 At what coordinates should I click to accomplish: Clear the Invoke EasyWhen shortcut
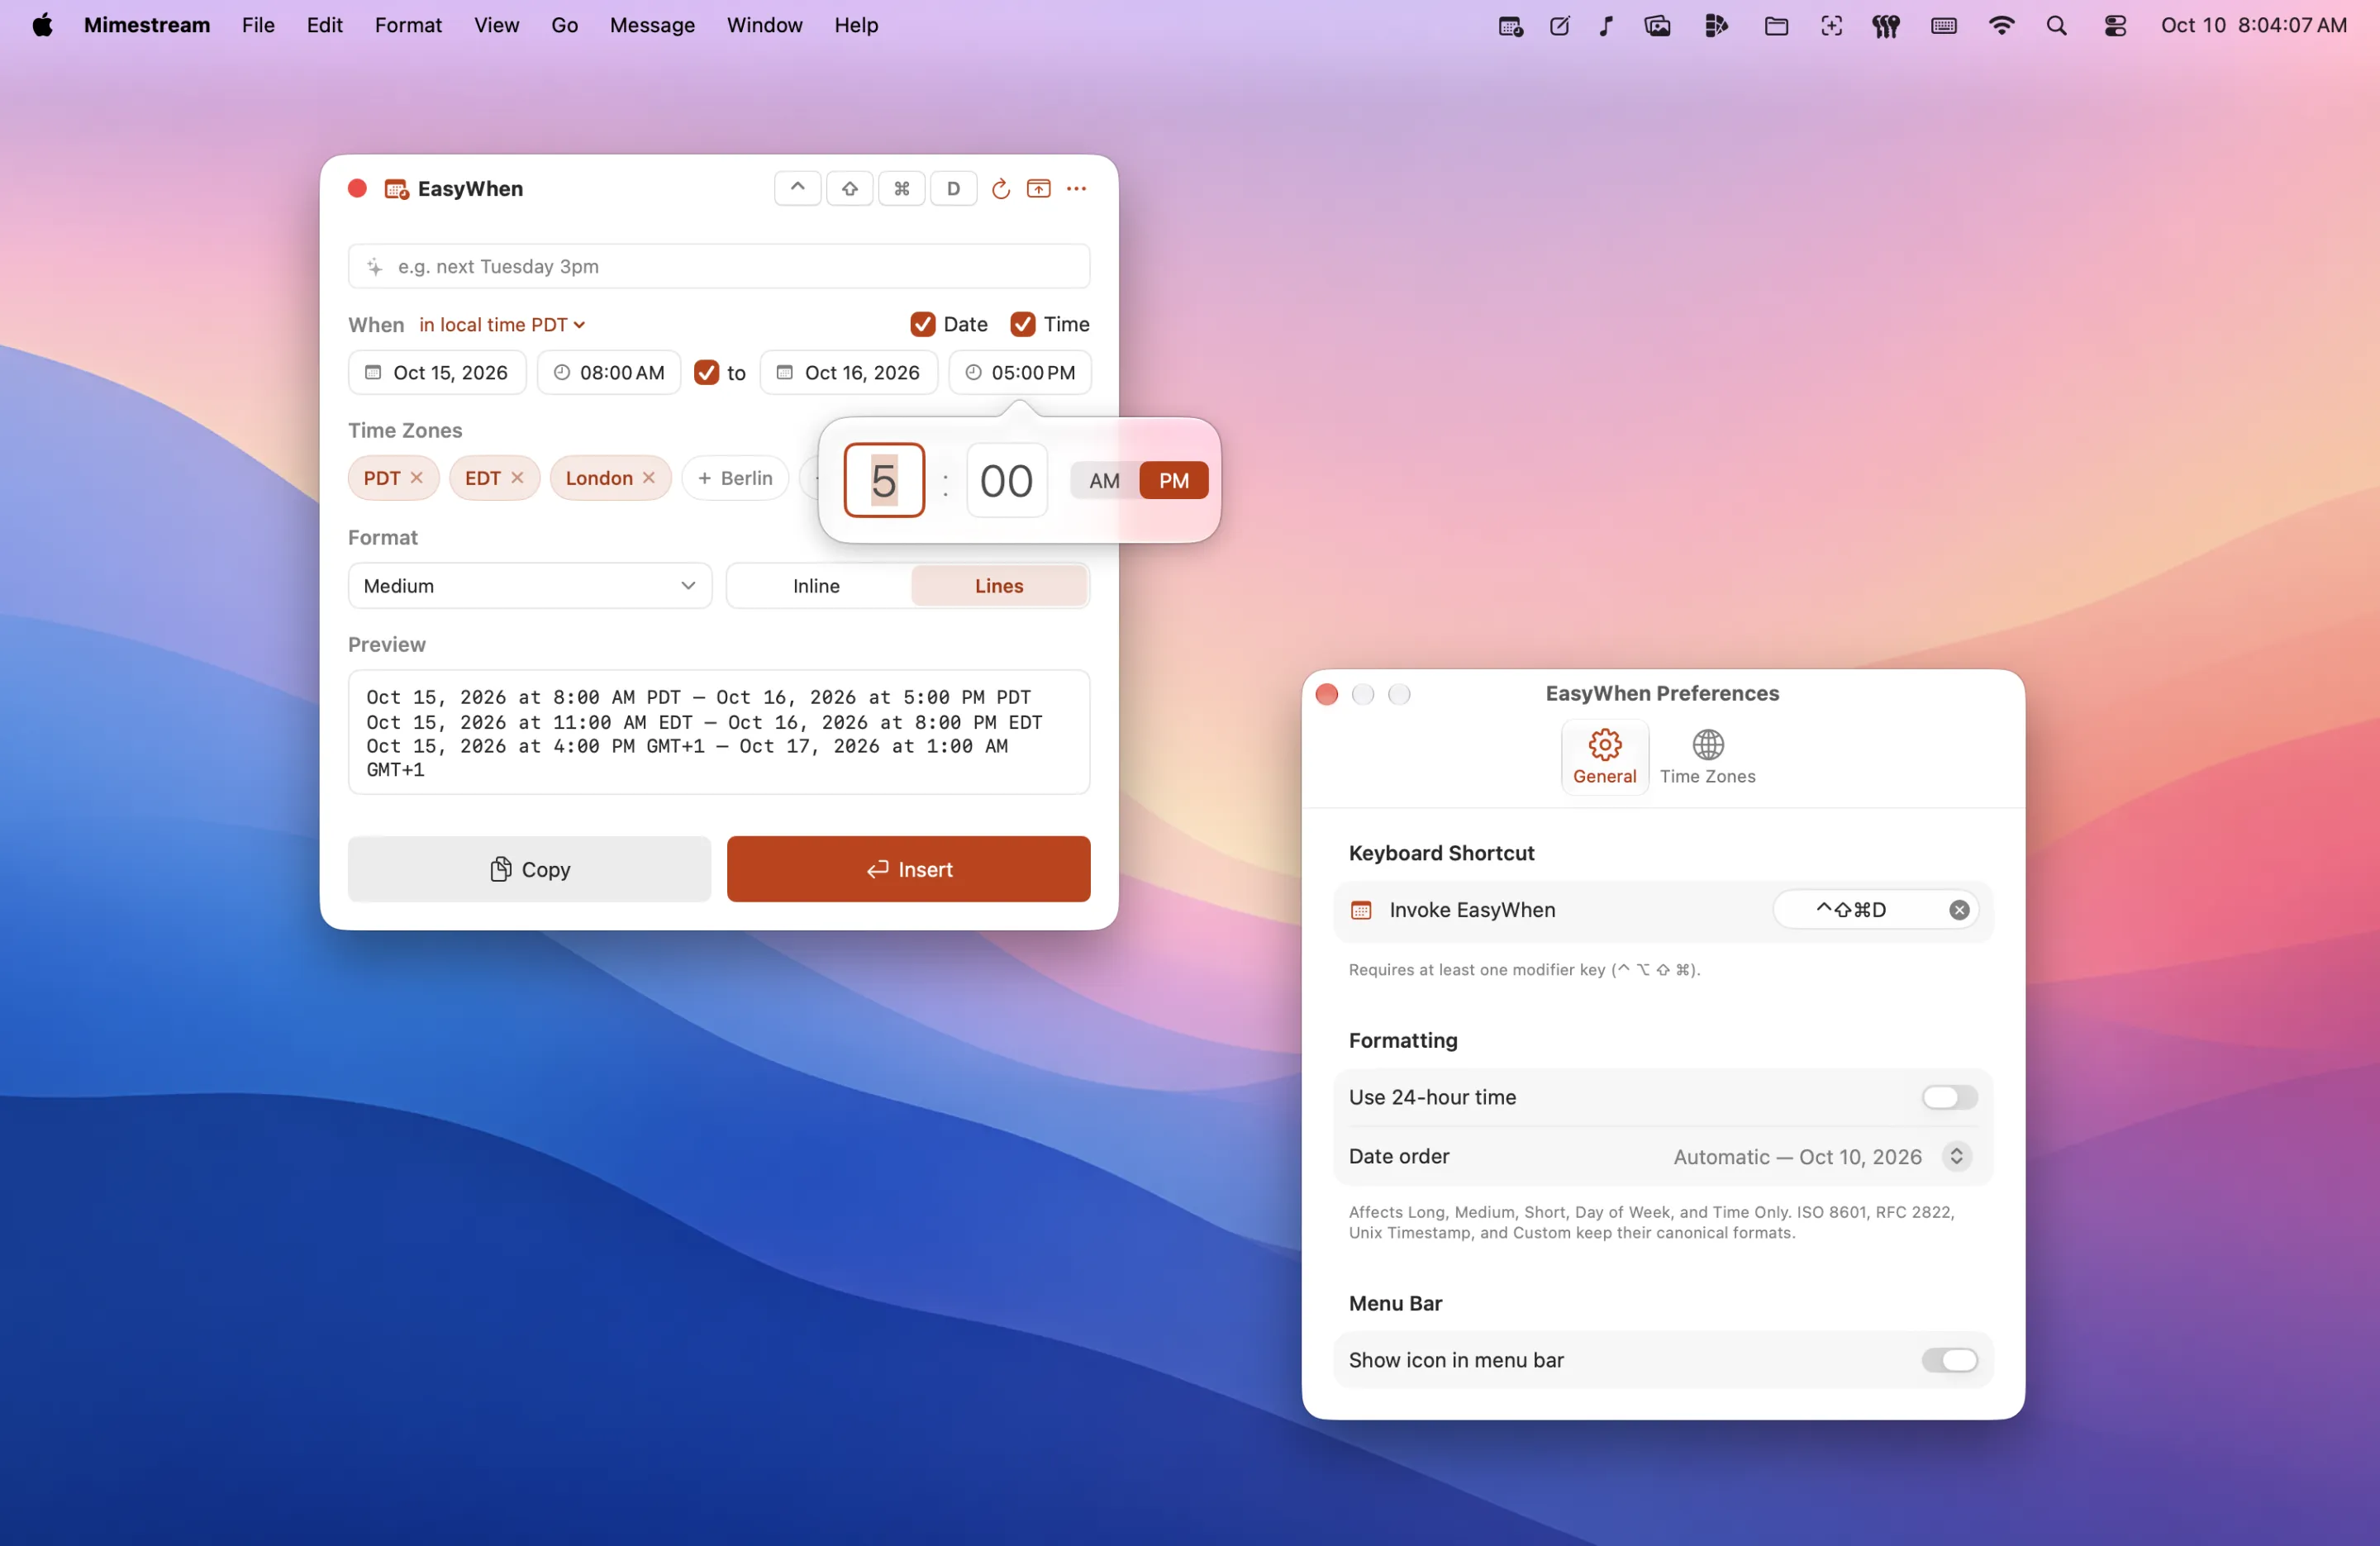click(x=1959, y=910)
